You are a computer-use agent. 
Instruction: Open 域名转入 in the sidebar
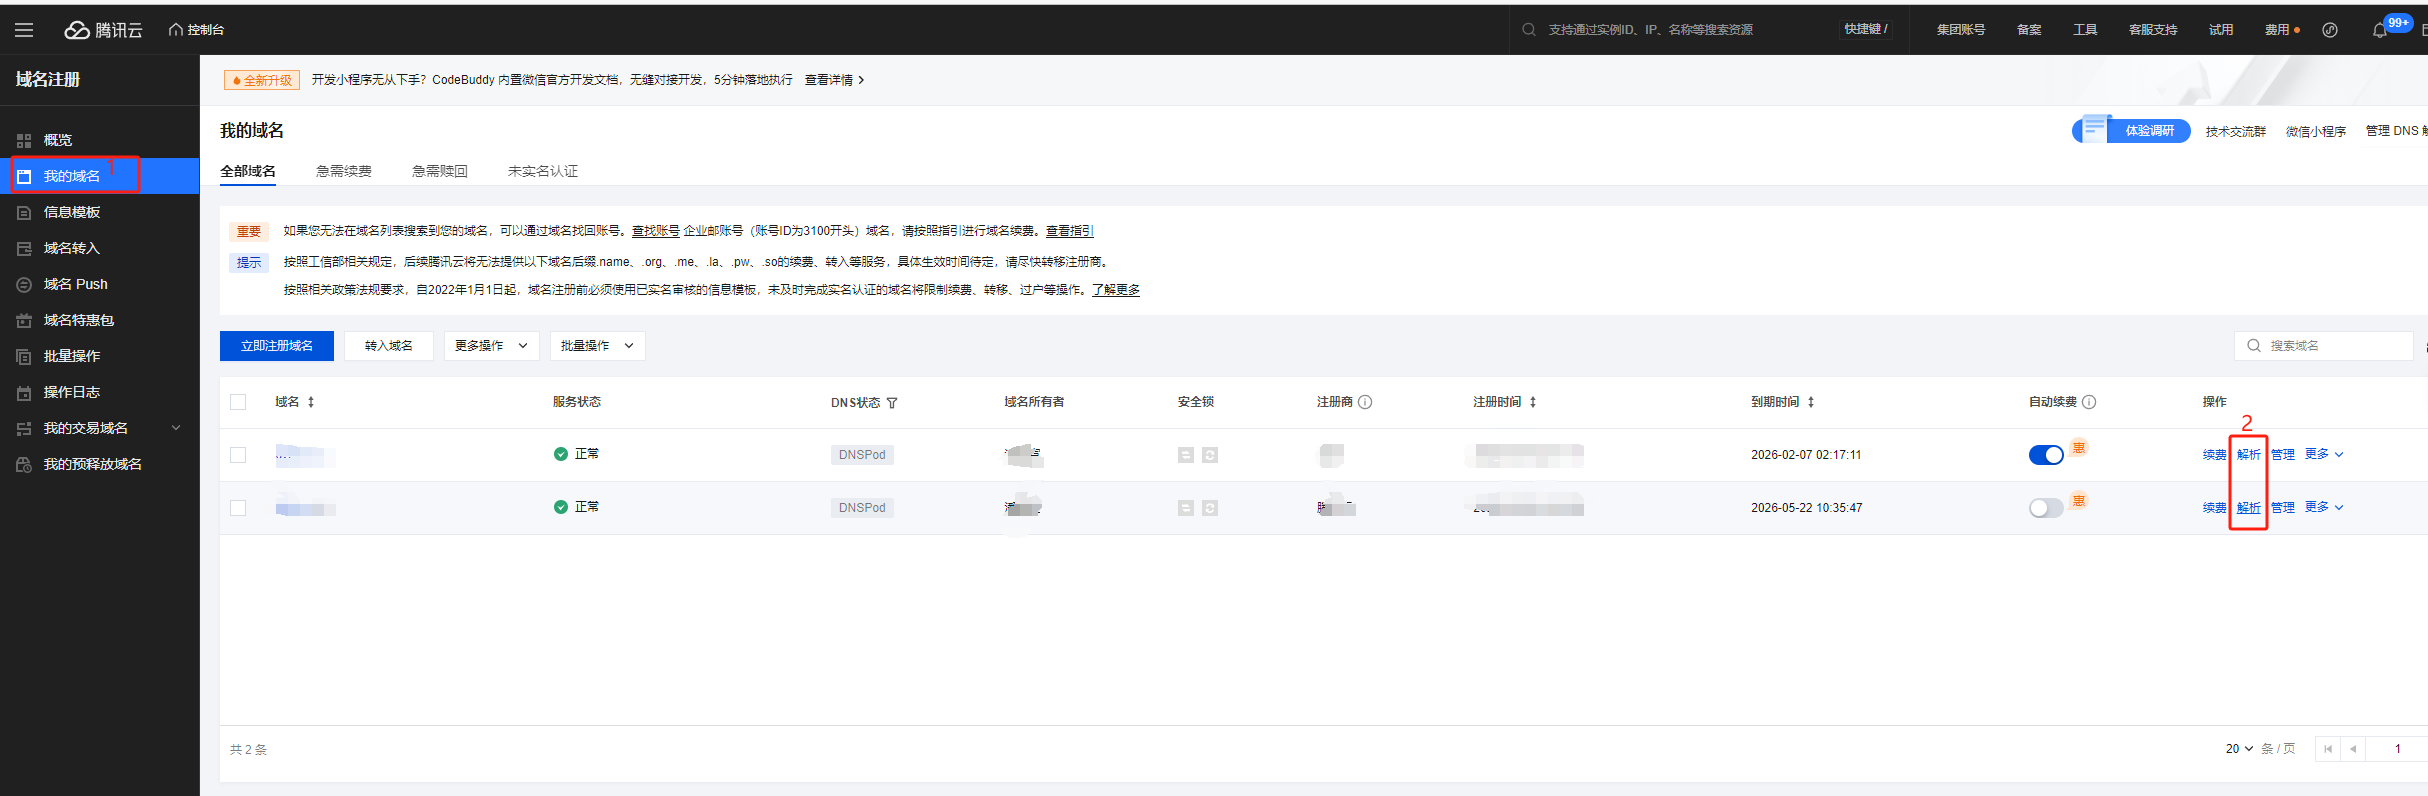tap(72, 248)
